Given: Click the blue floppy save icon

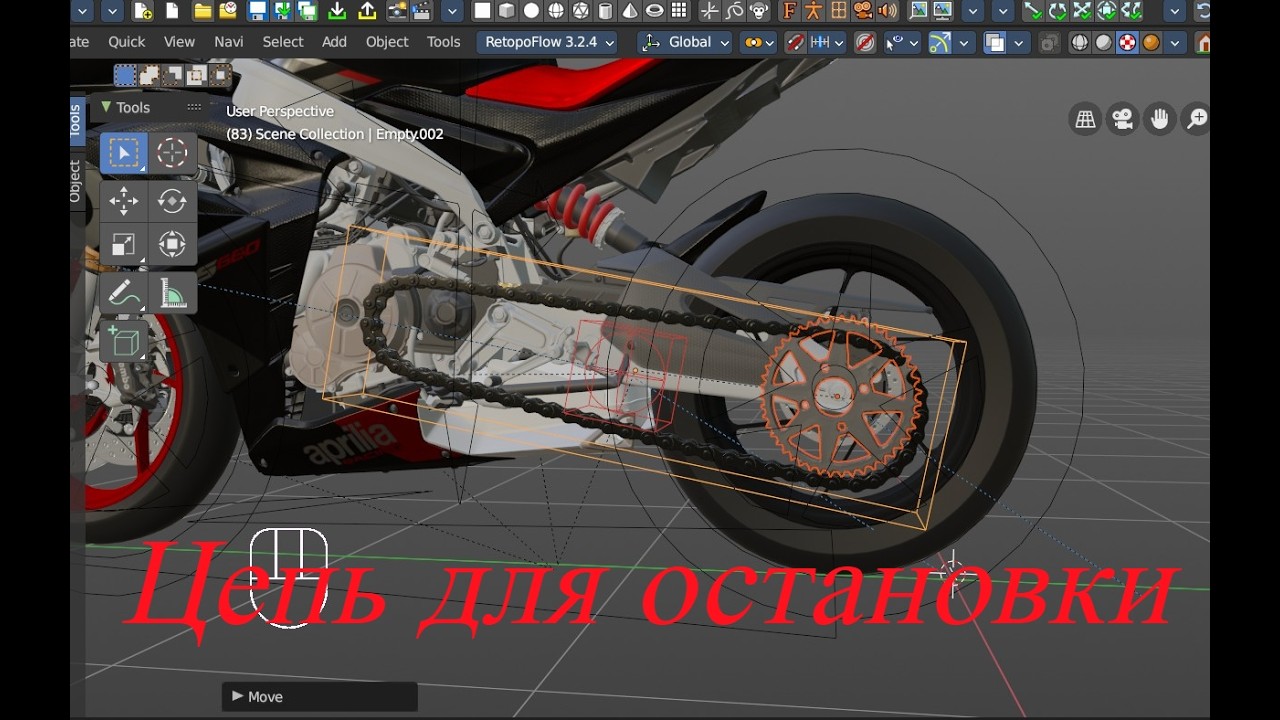Looking at the screenshot, I should coord(257,11).
